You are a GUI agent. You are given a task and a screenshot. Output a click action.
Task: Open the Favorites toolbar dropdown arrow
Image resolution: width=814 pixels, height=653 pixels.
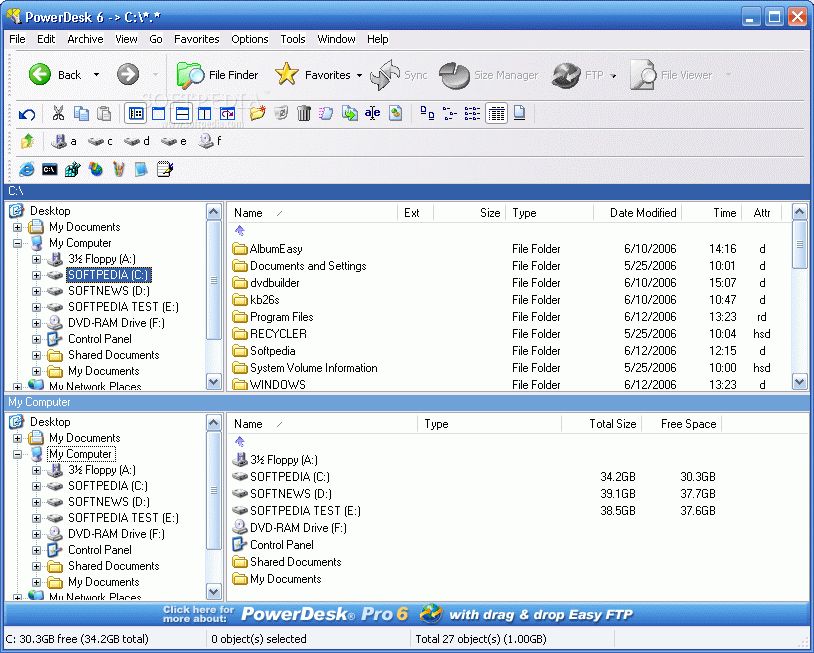[359, 75]
